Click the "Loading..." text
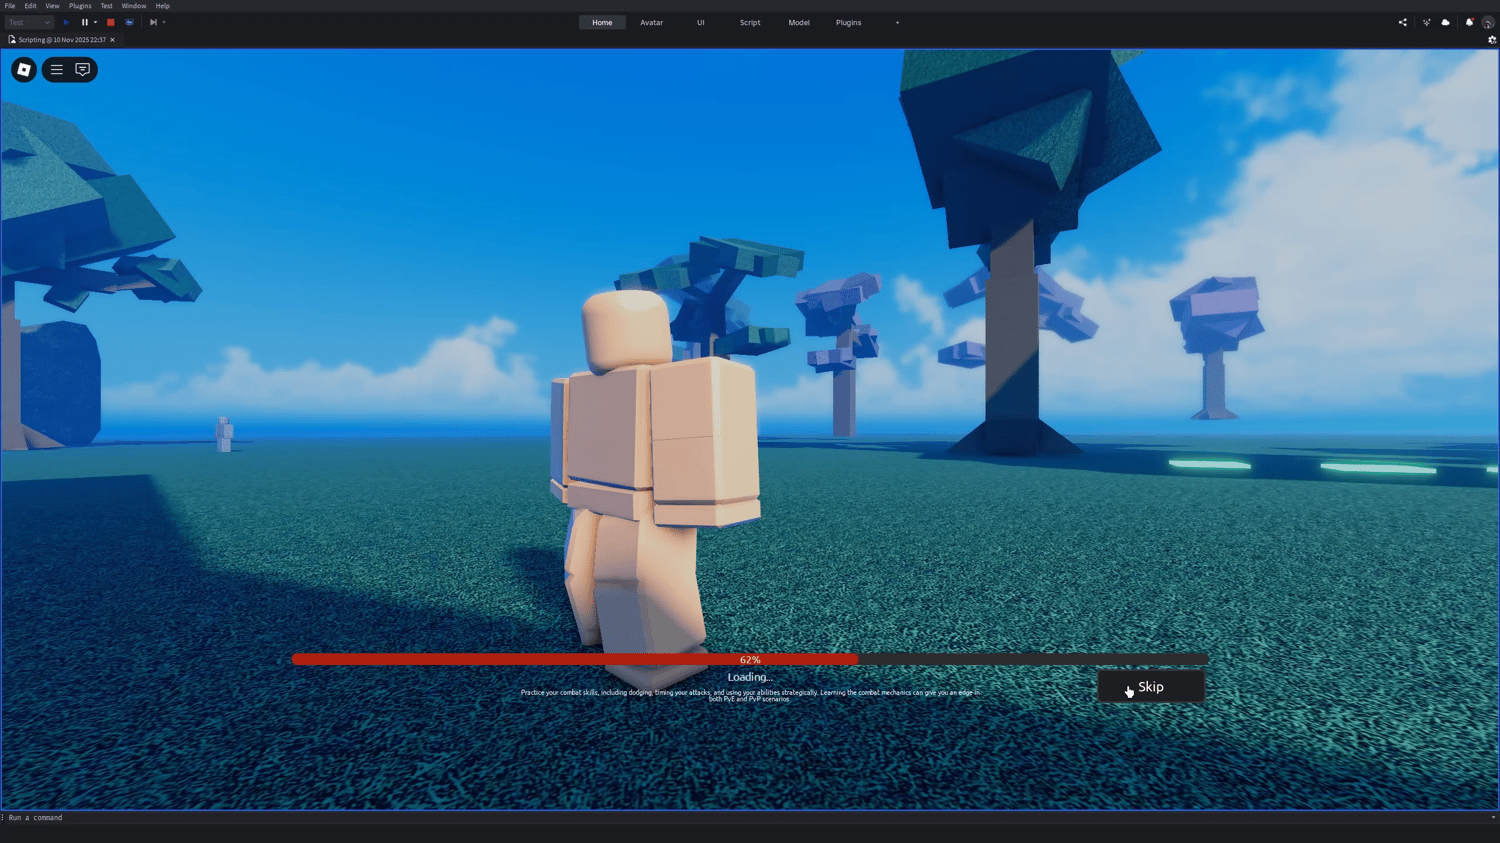 (750, 677)
